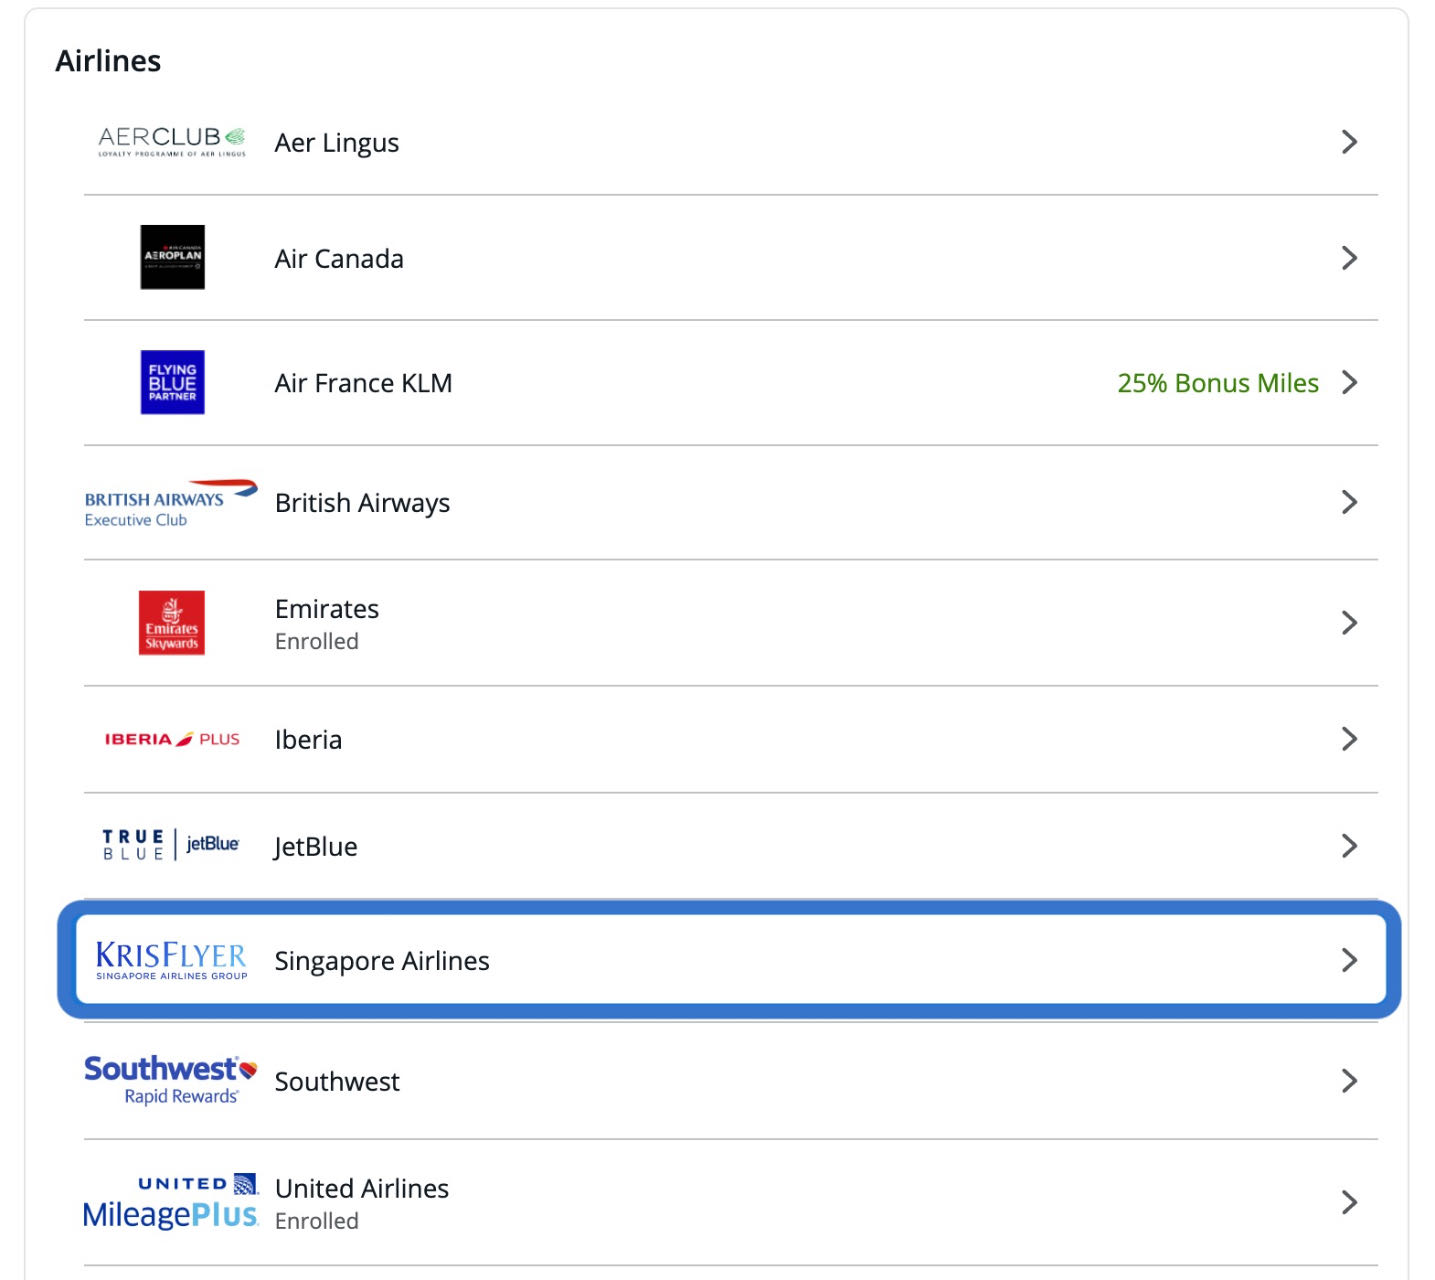The image size is (1435, 1280).
Task: Expand the Air France KLM chevron arrow
Action: point(1349,382)
